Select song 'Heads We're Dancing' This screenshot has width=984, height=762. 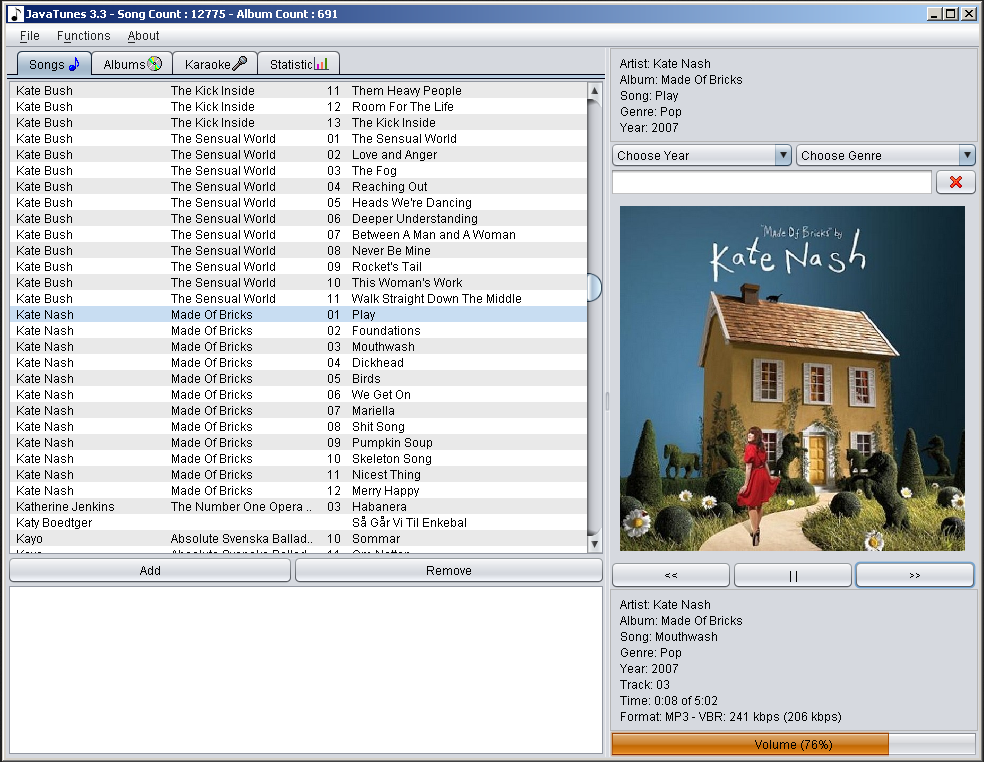299,203
